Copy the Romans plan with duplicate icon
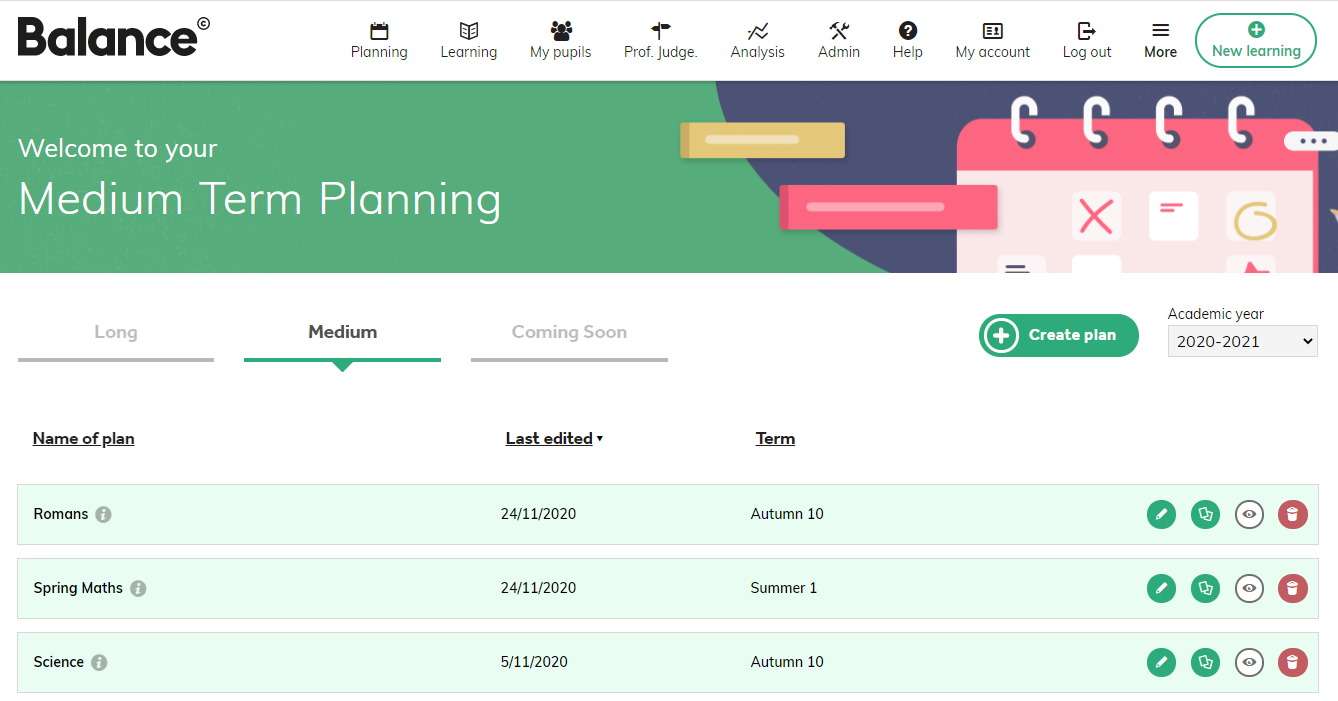The width and height of the screenshot is (1338, 701). point(1205,514)
